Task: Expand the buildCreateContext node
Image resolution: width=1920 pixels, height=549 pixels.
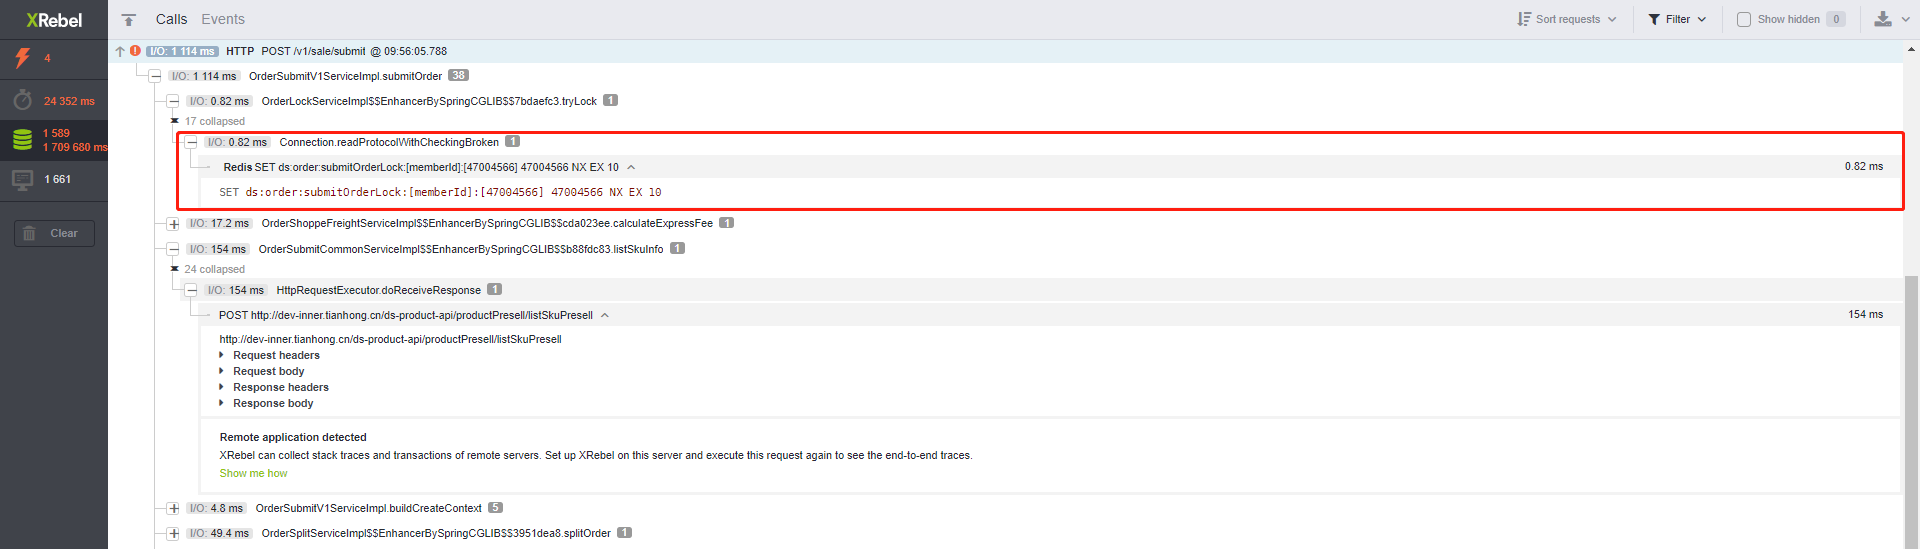Action: pyautogui.click(x=173, y=508)
